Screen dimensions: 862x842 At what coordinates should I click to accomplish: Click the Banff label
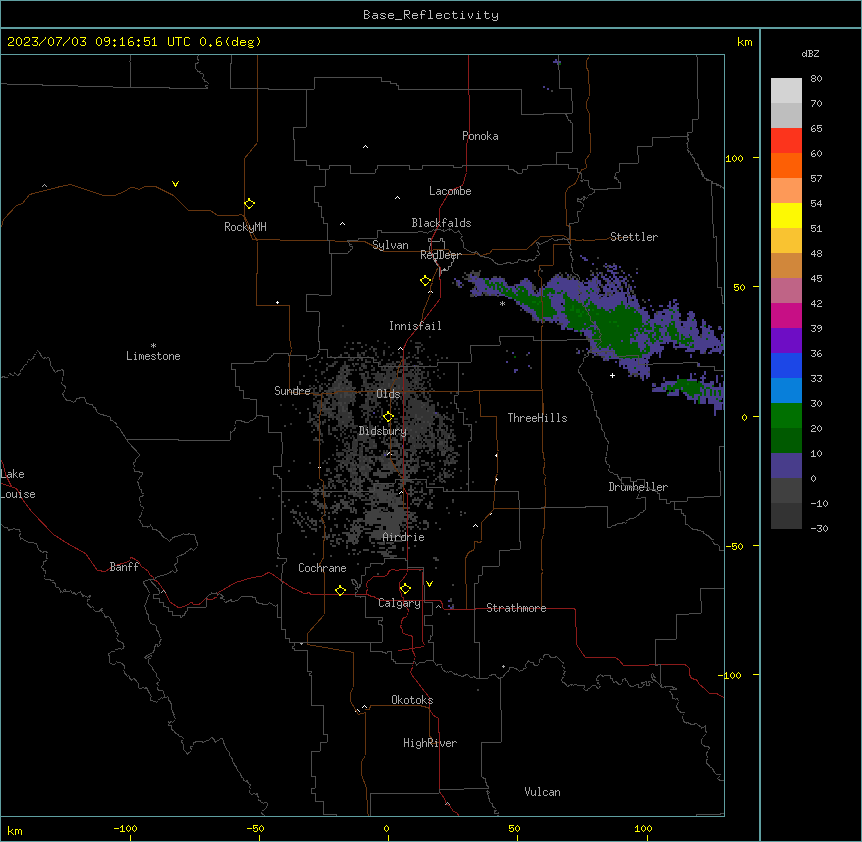[x=124, y=567]
